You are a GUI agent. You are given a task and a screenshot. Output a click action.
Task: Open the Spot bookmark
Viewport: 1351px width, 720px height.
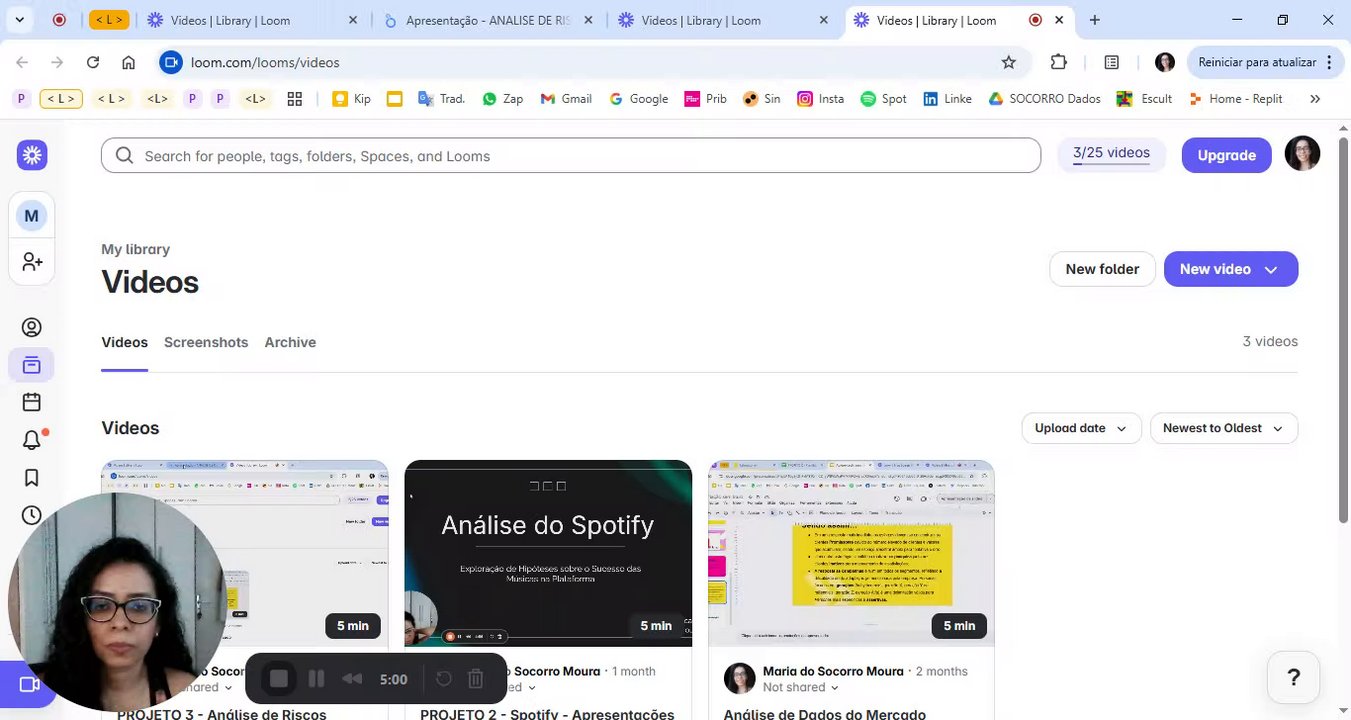point(884,99)
